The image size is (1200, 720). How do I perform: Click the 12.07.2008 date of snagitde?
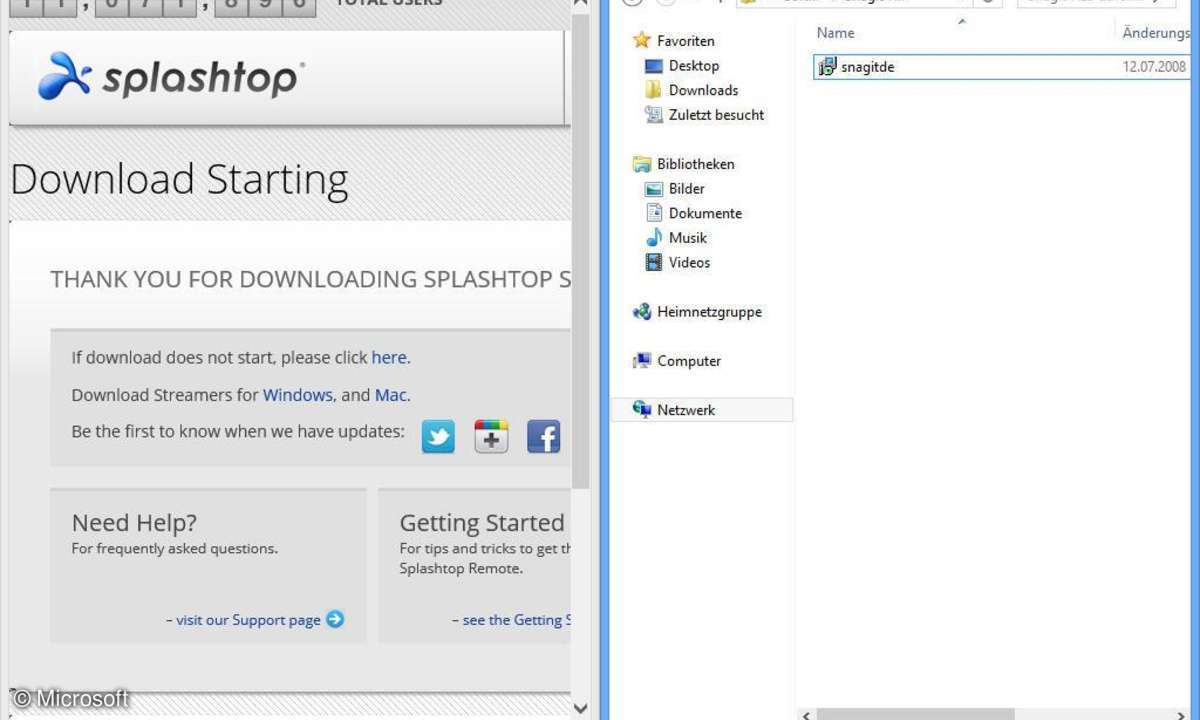pyautogui.click(x=1154, y=67)
